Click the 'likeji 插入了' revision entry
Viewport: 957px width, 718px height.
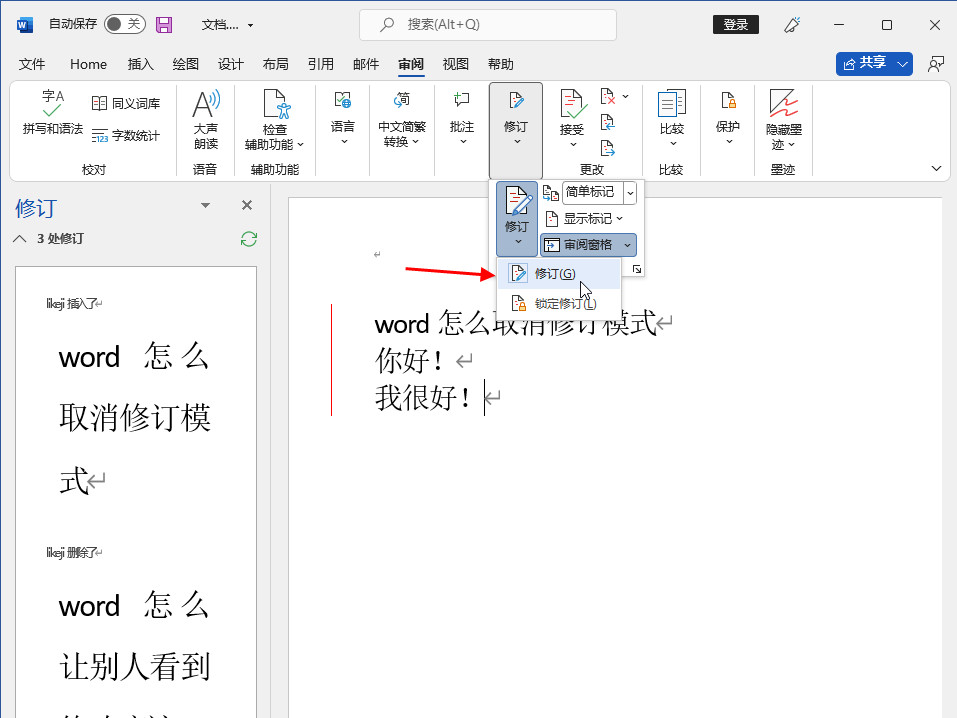(73, 303)
